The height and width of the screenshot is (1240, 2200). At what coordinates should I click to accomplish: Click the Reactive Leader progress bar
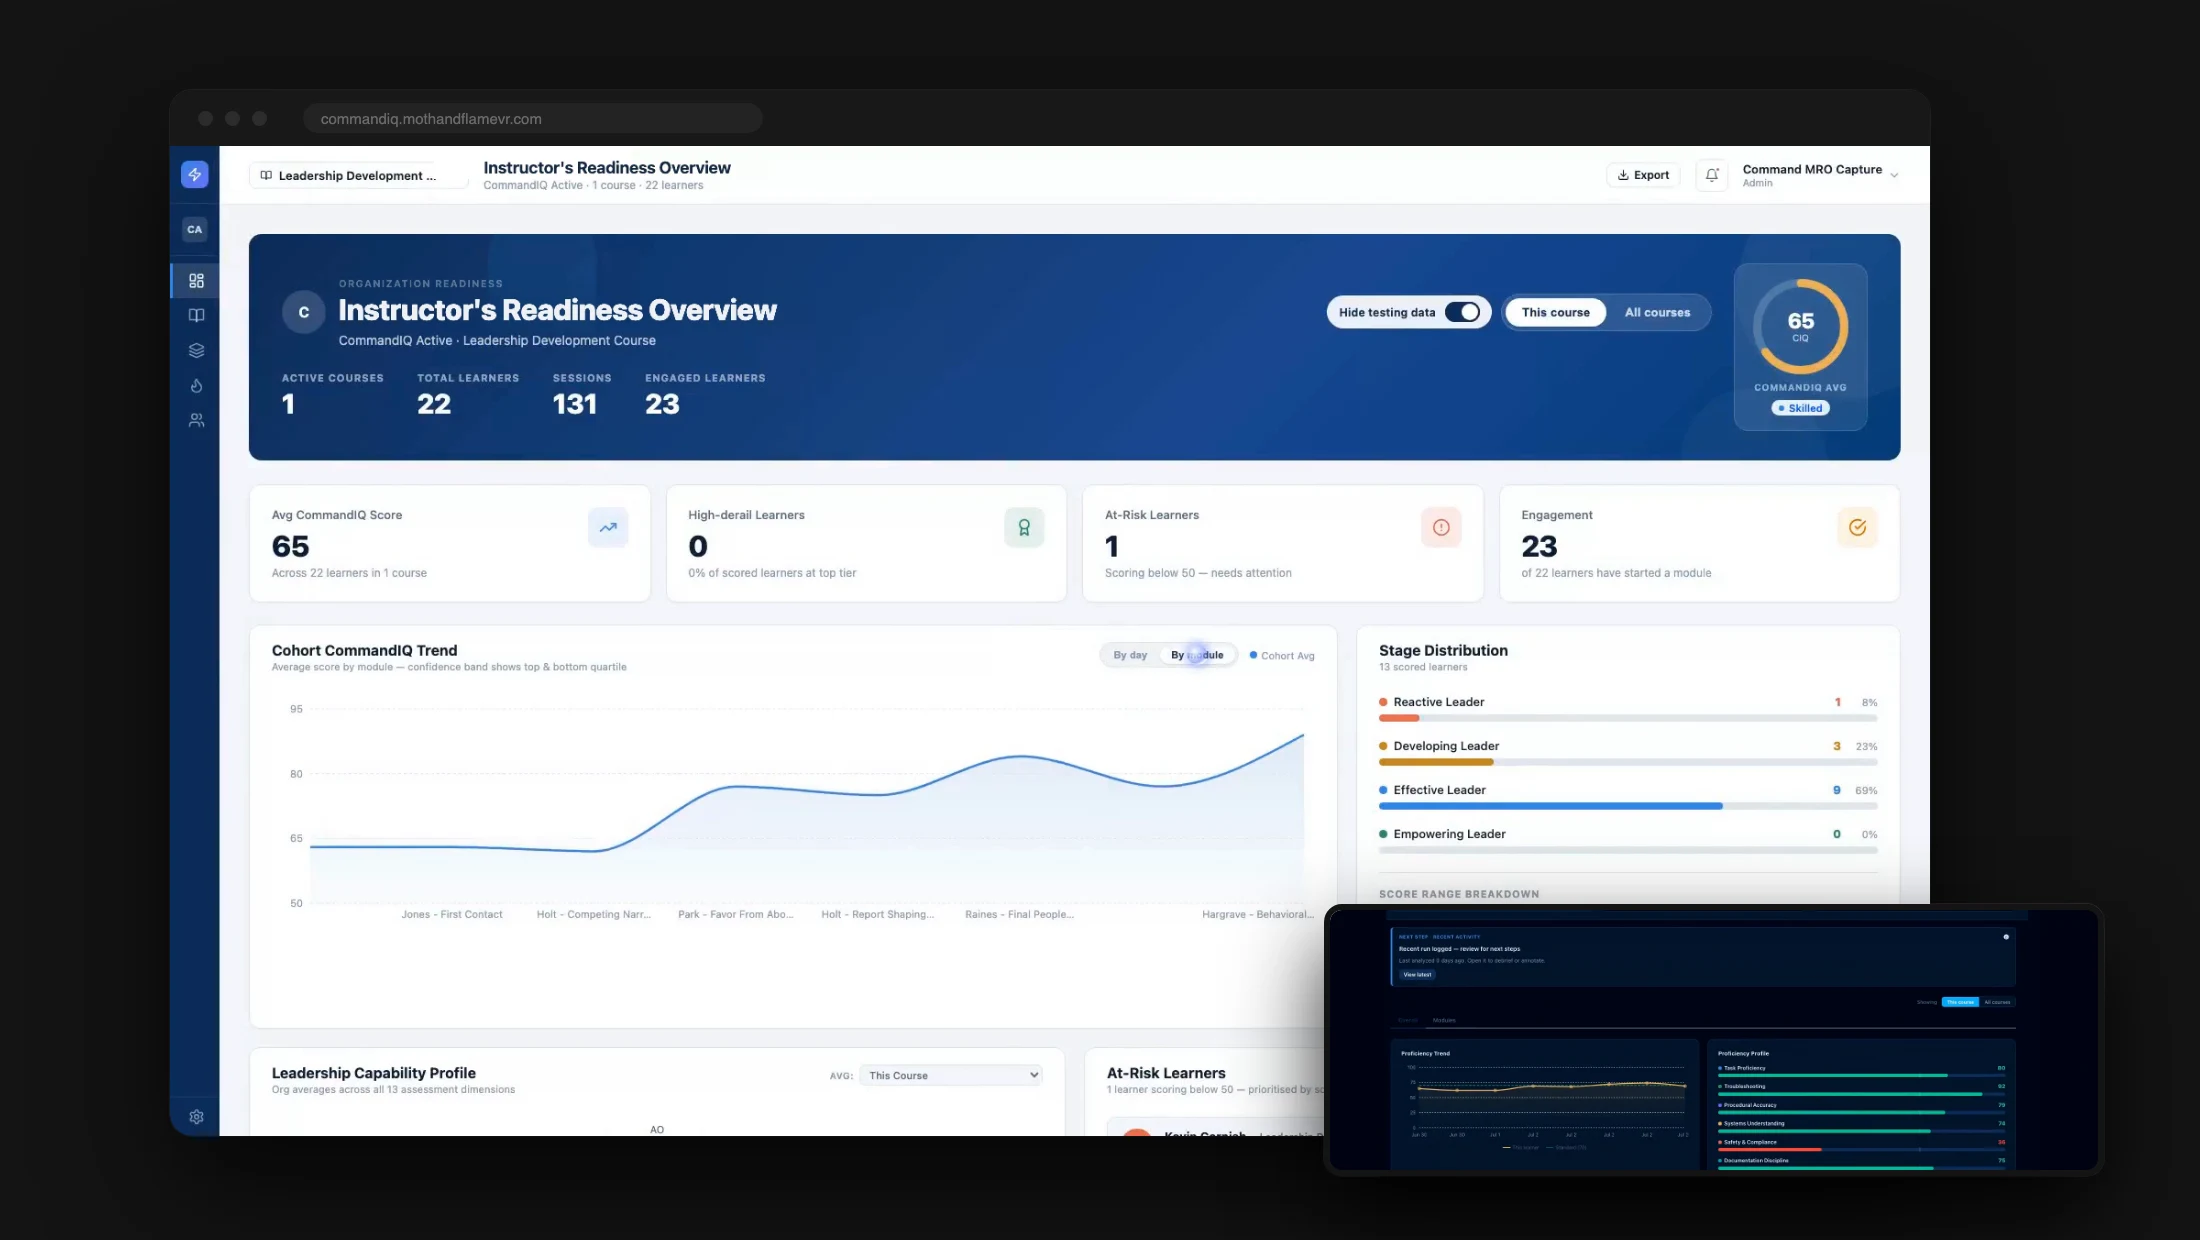(x=1627, y=718)
